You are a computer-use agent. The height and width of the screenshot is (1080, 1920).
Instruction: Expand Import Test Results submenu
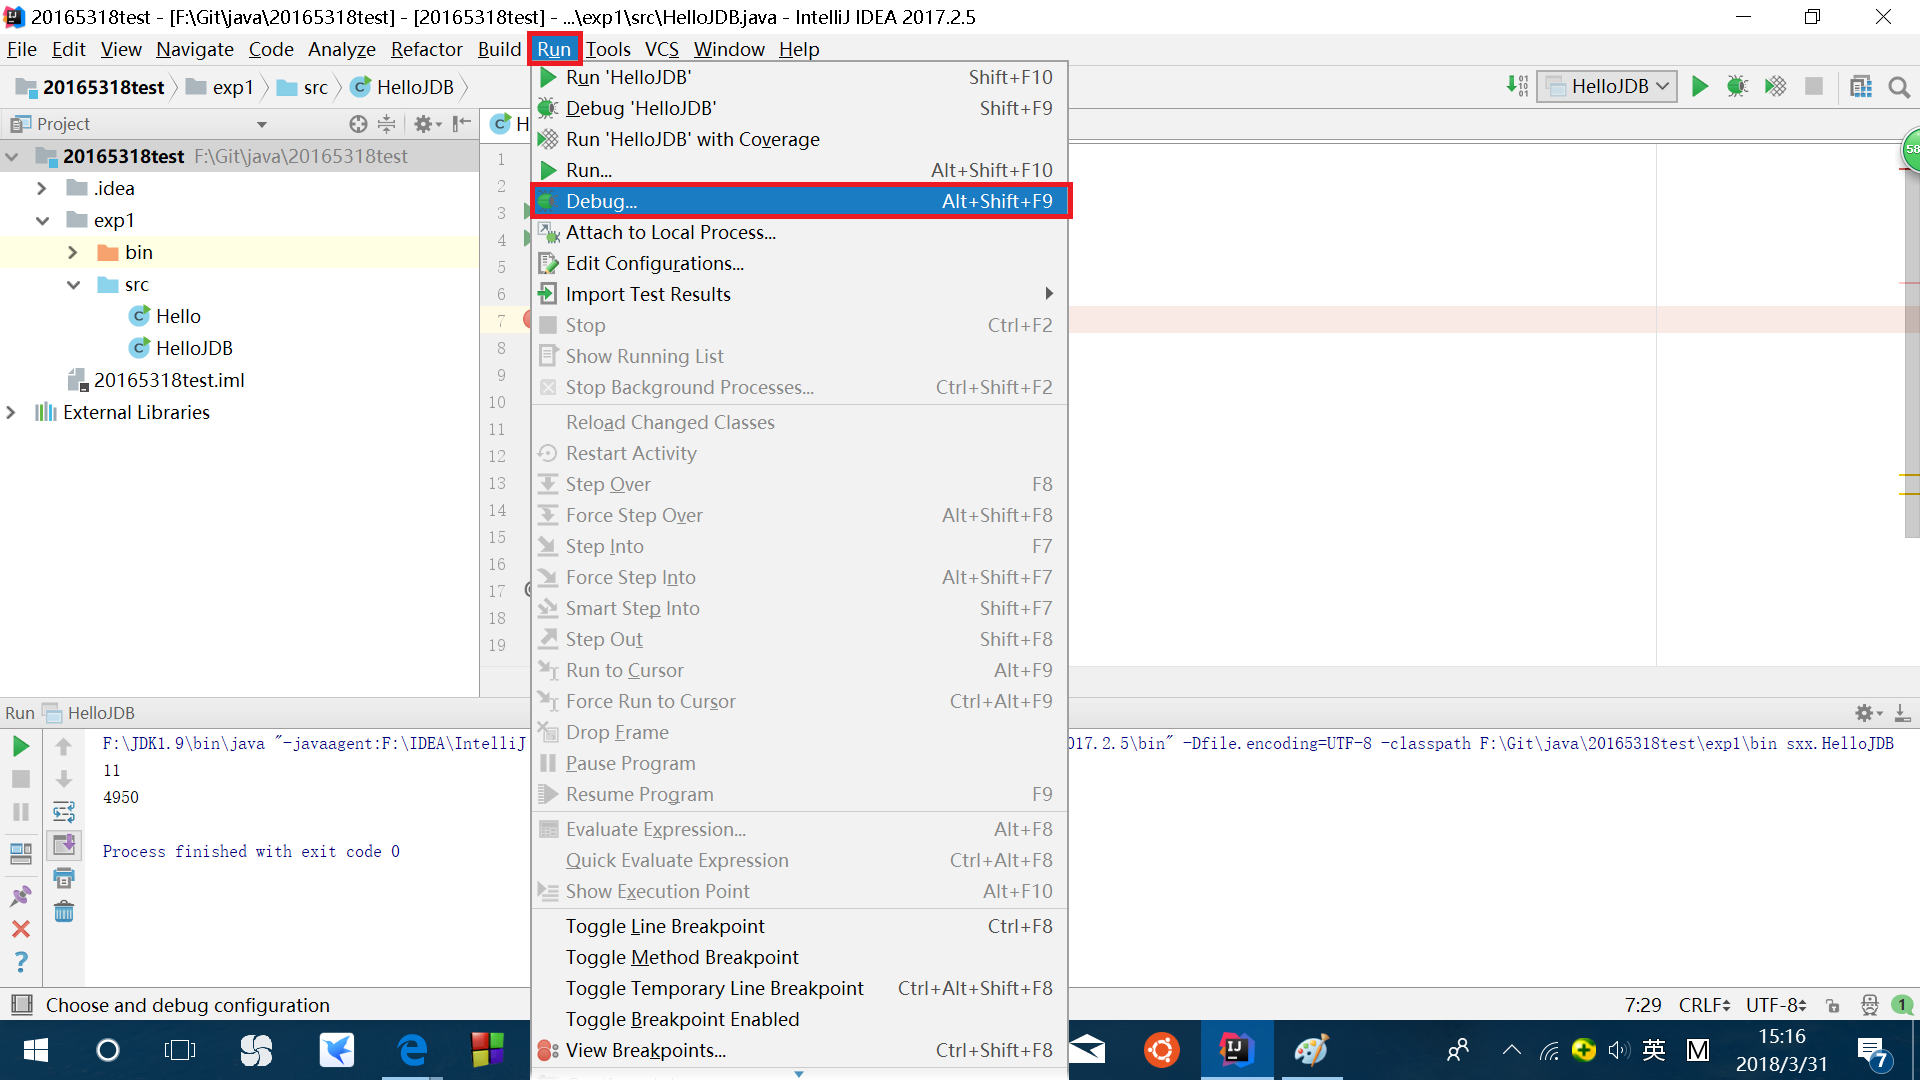800,294
